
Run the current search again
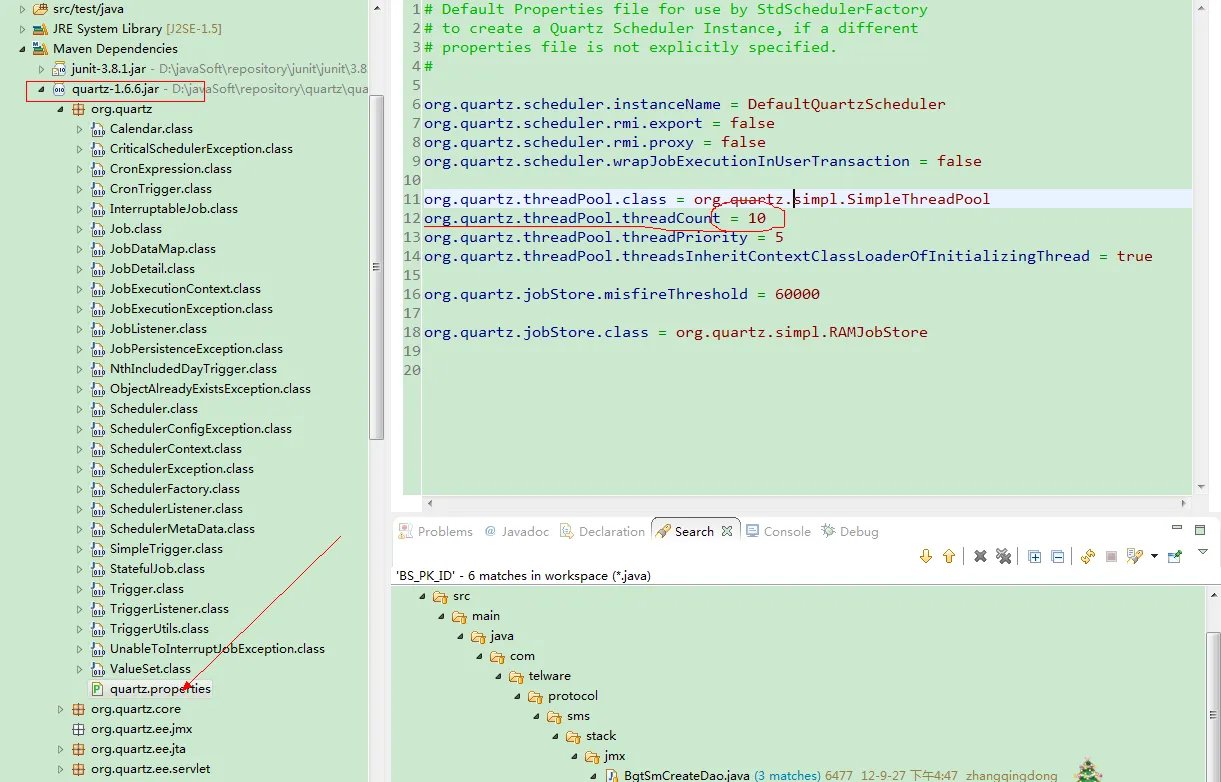click(x=1088, y=556)
